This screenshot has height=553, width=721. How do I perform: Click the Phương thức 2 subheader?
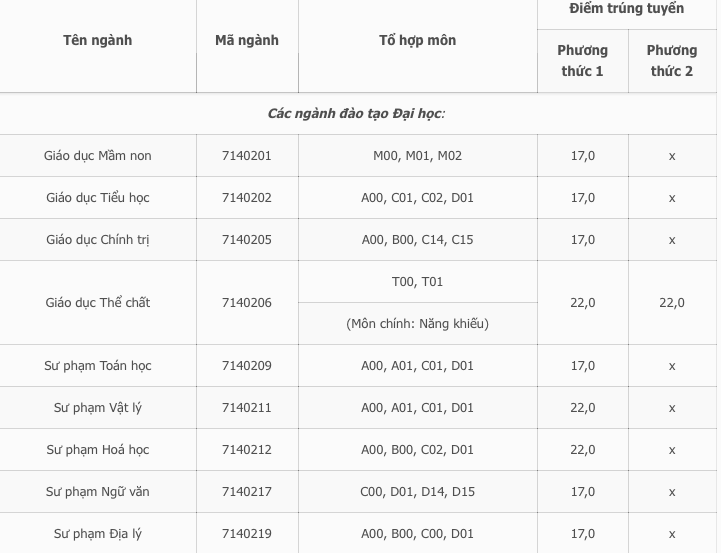pyautogui.click(x=672, y=60)
